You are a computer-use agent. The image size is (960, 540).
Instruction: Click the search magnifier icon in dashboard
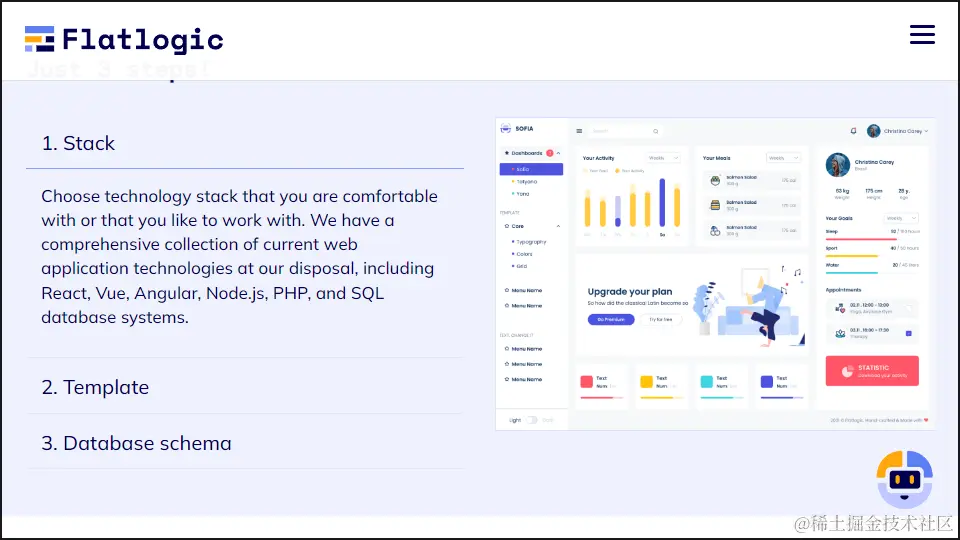click(656, 131)
